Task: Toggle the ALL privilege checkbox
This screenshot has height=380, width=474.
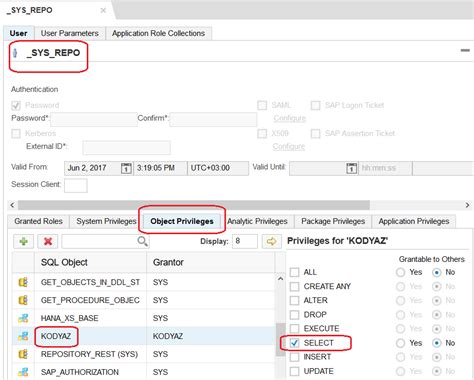Action: point(294,272)
